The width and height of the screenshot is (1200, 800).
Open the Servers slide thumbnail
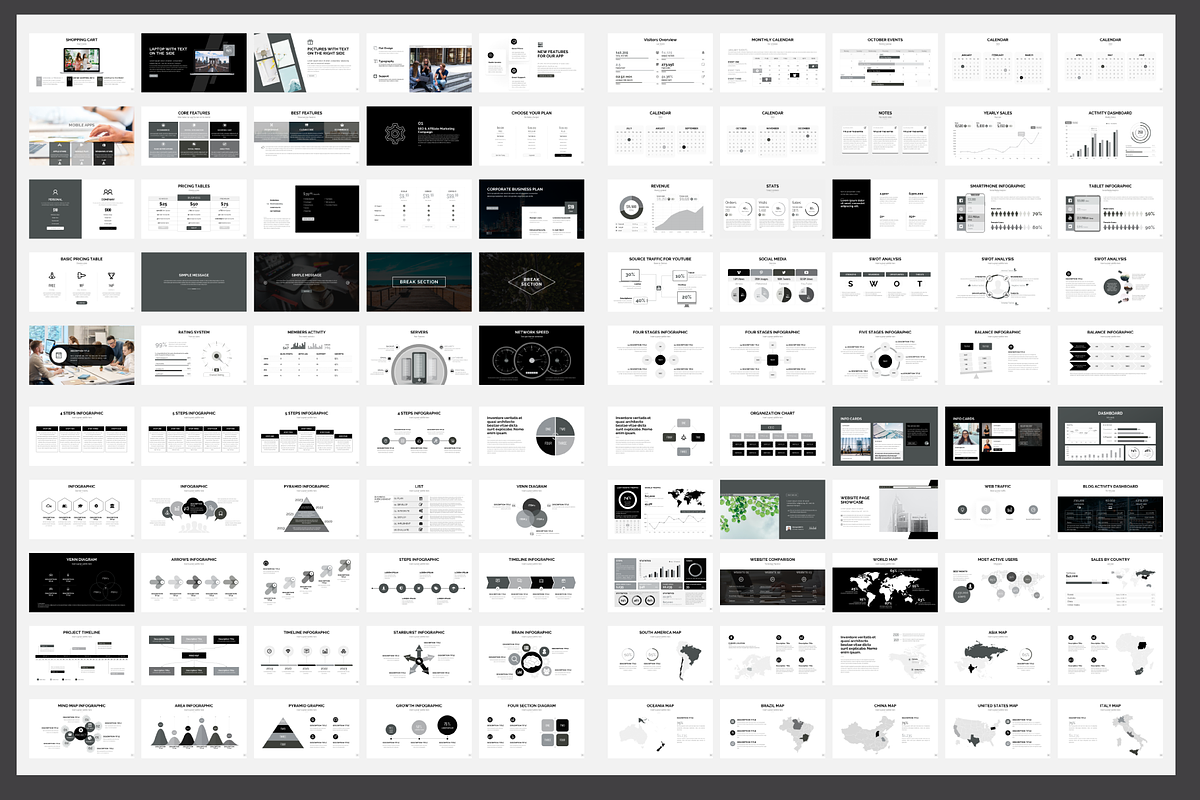click(x=419, y=355)
